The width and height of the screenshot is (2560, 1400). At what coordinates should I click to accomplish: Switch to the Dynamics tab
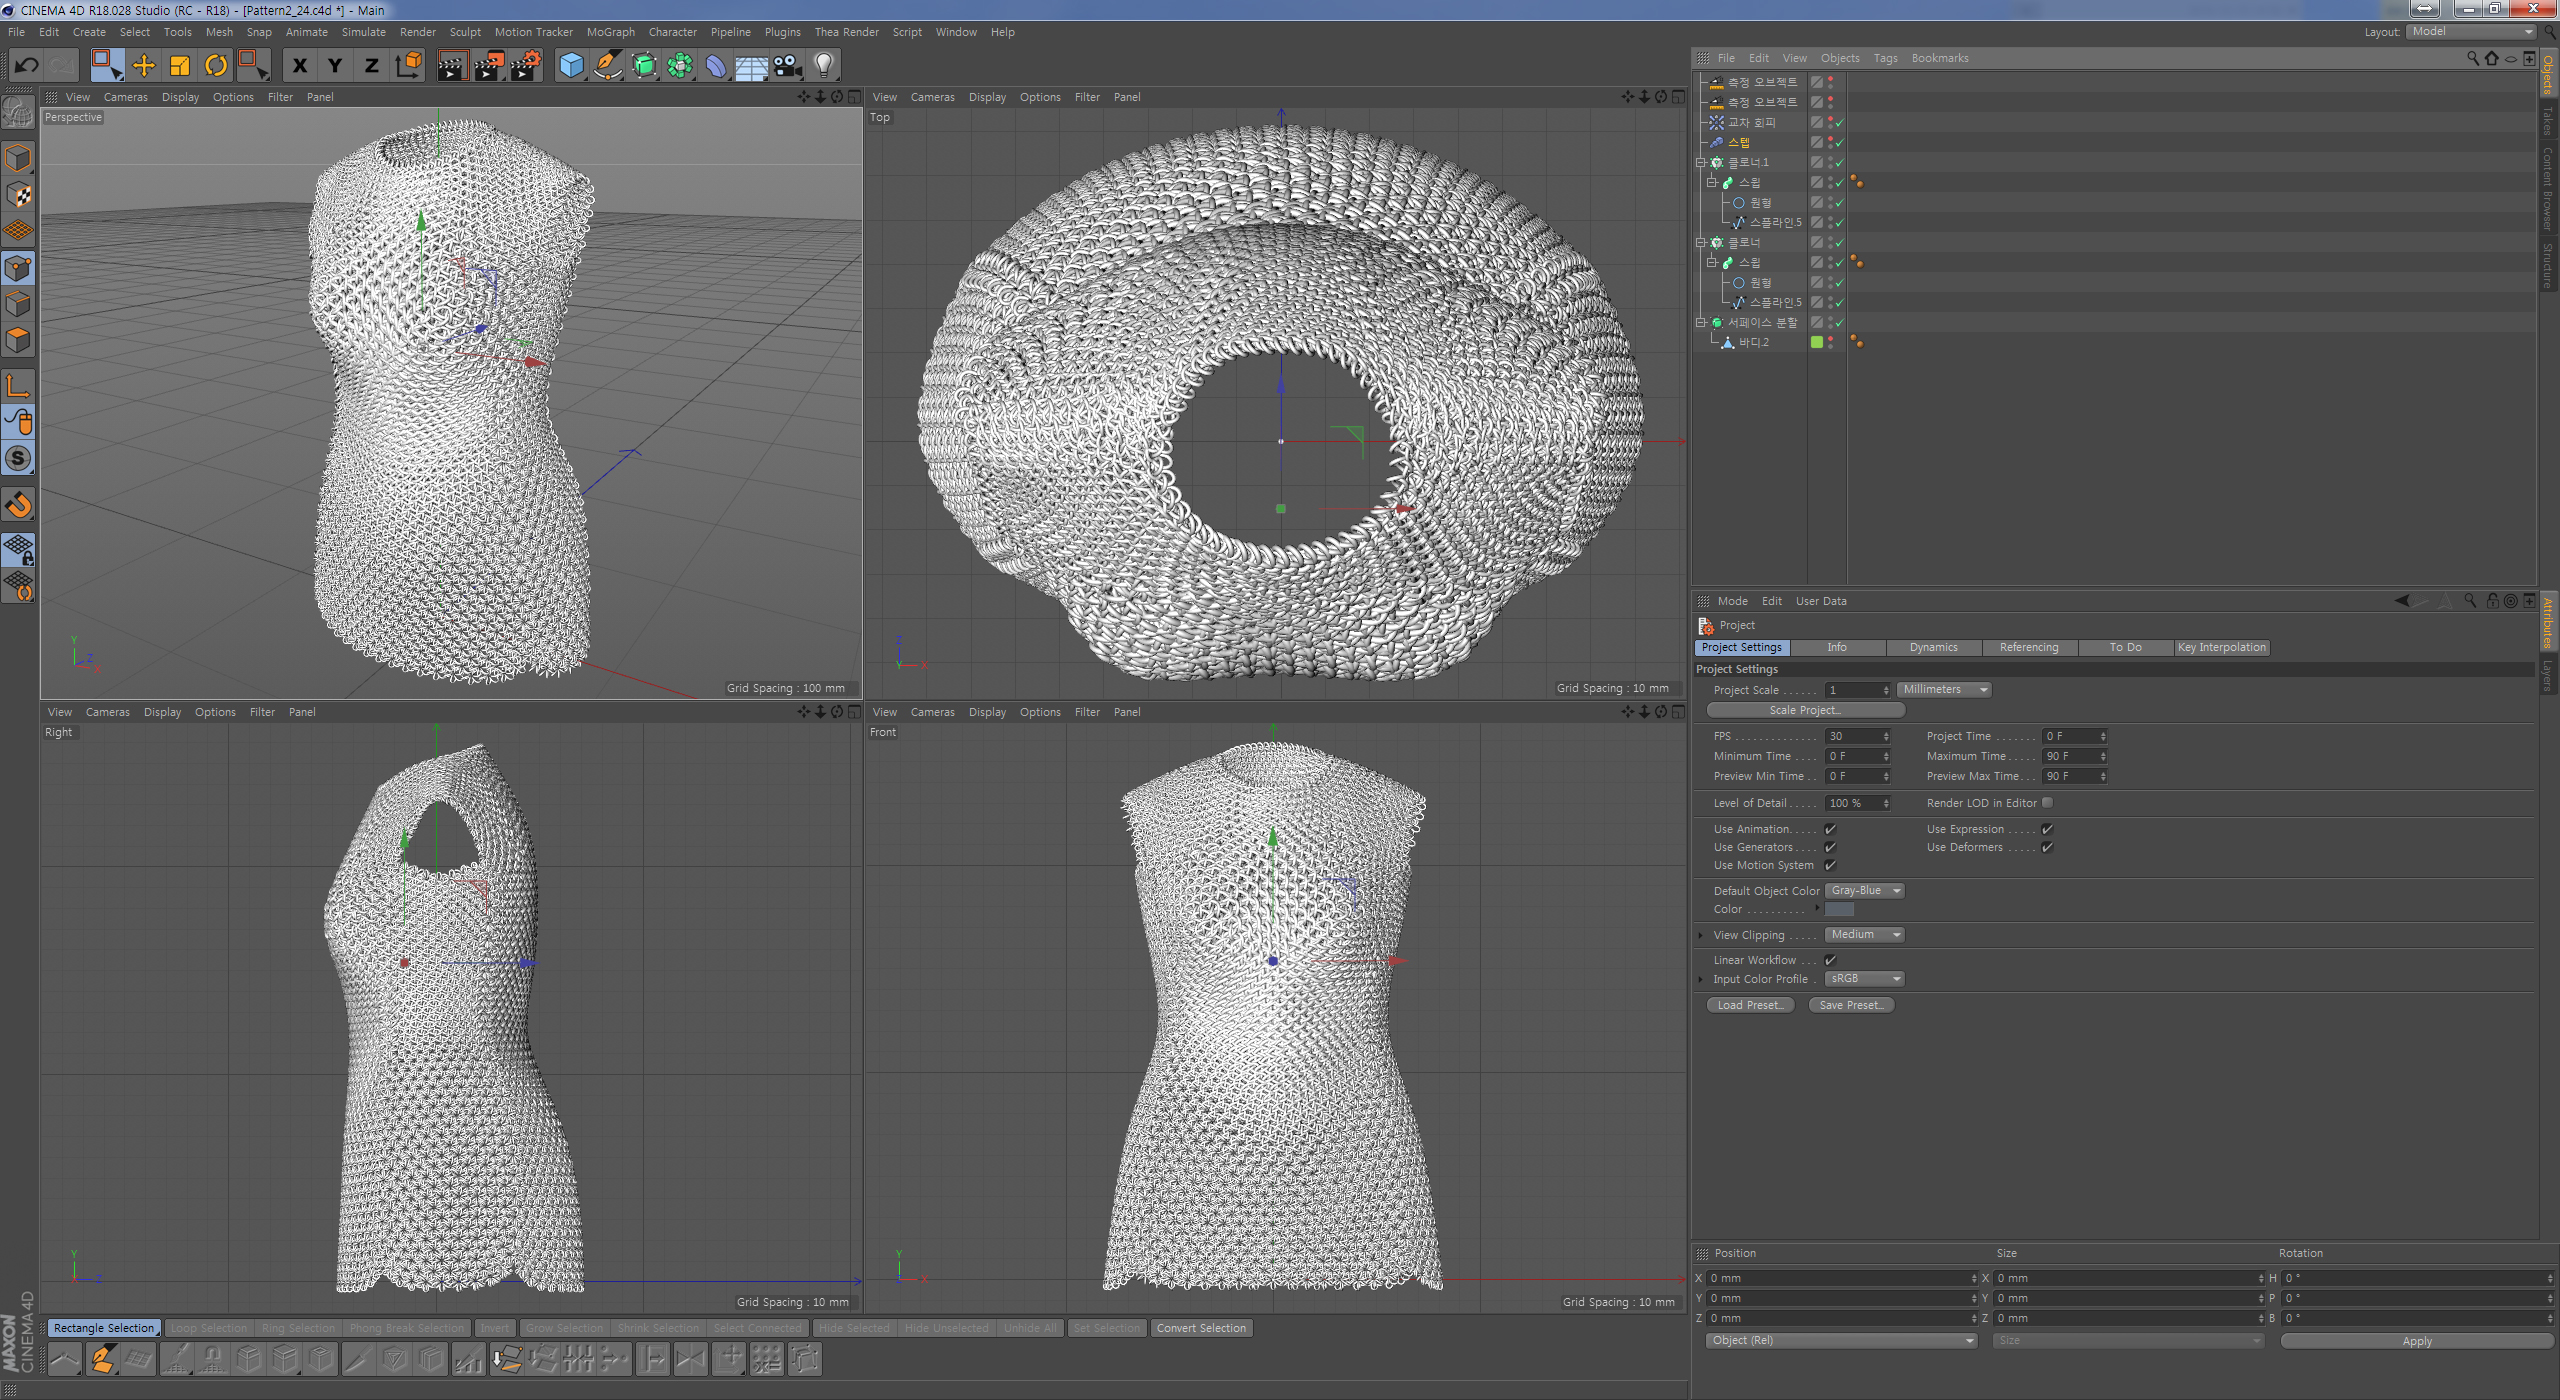[x=1933, y=648]
